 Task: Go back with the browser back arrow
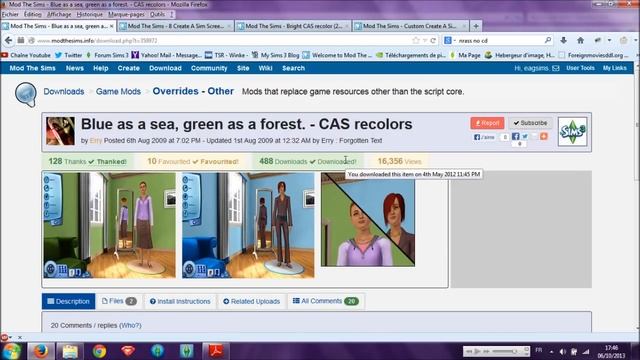9,40
